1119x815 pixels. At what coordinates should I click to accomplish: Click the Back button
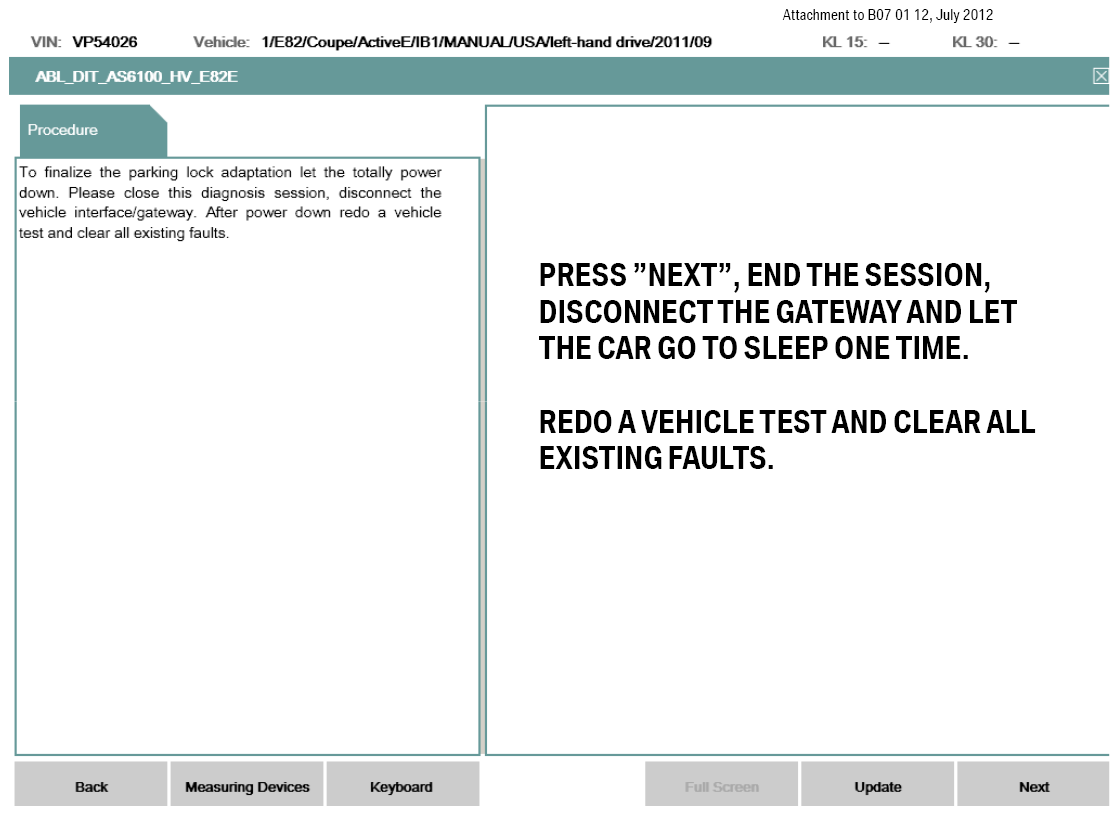click(91, 785)
